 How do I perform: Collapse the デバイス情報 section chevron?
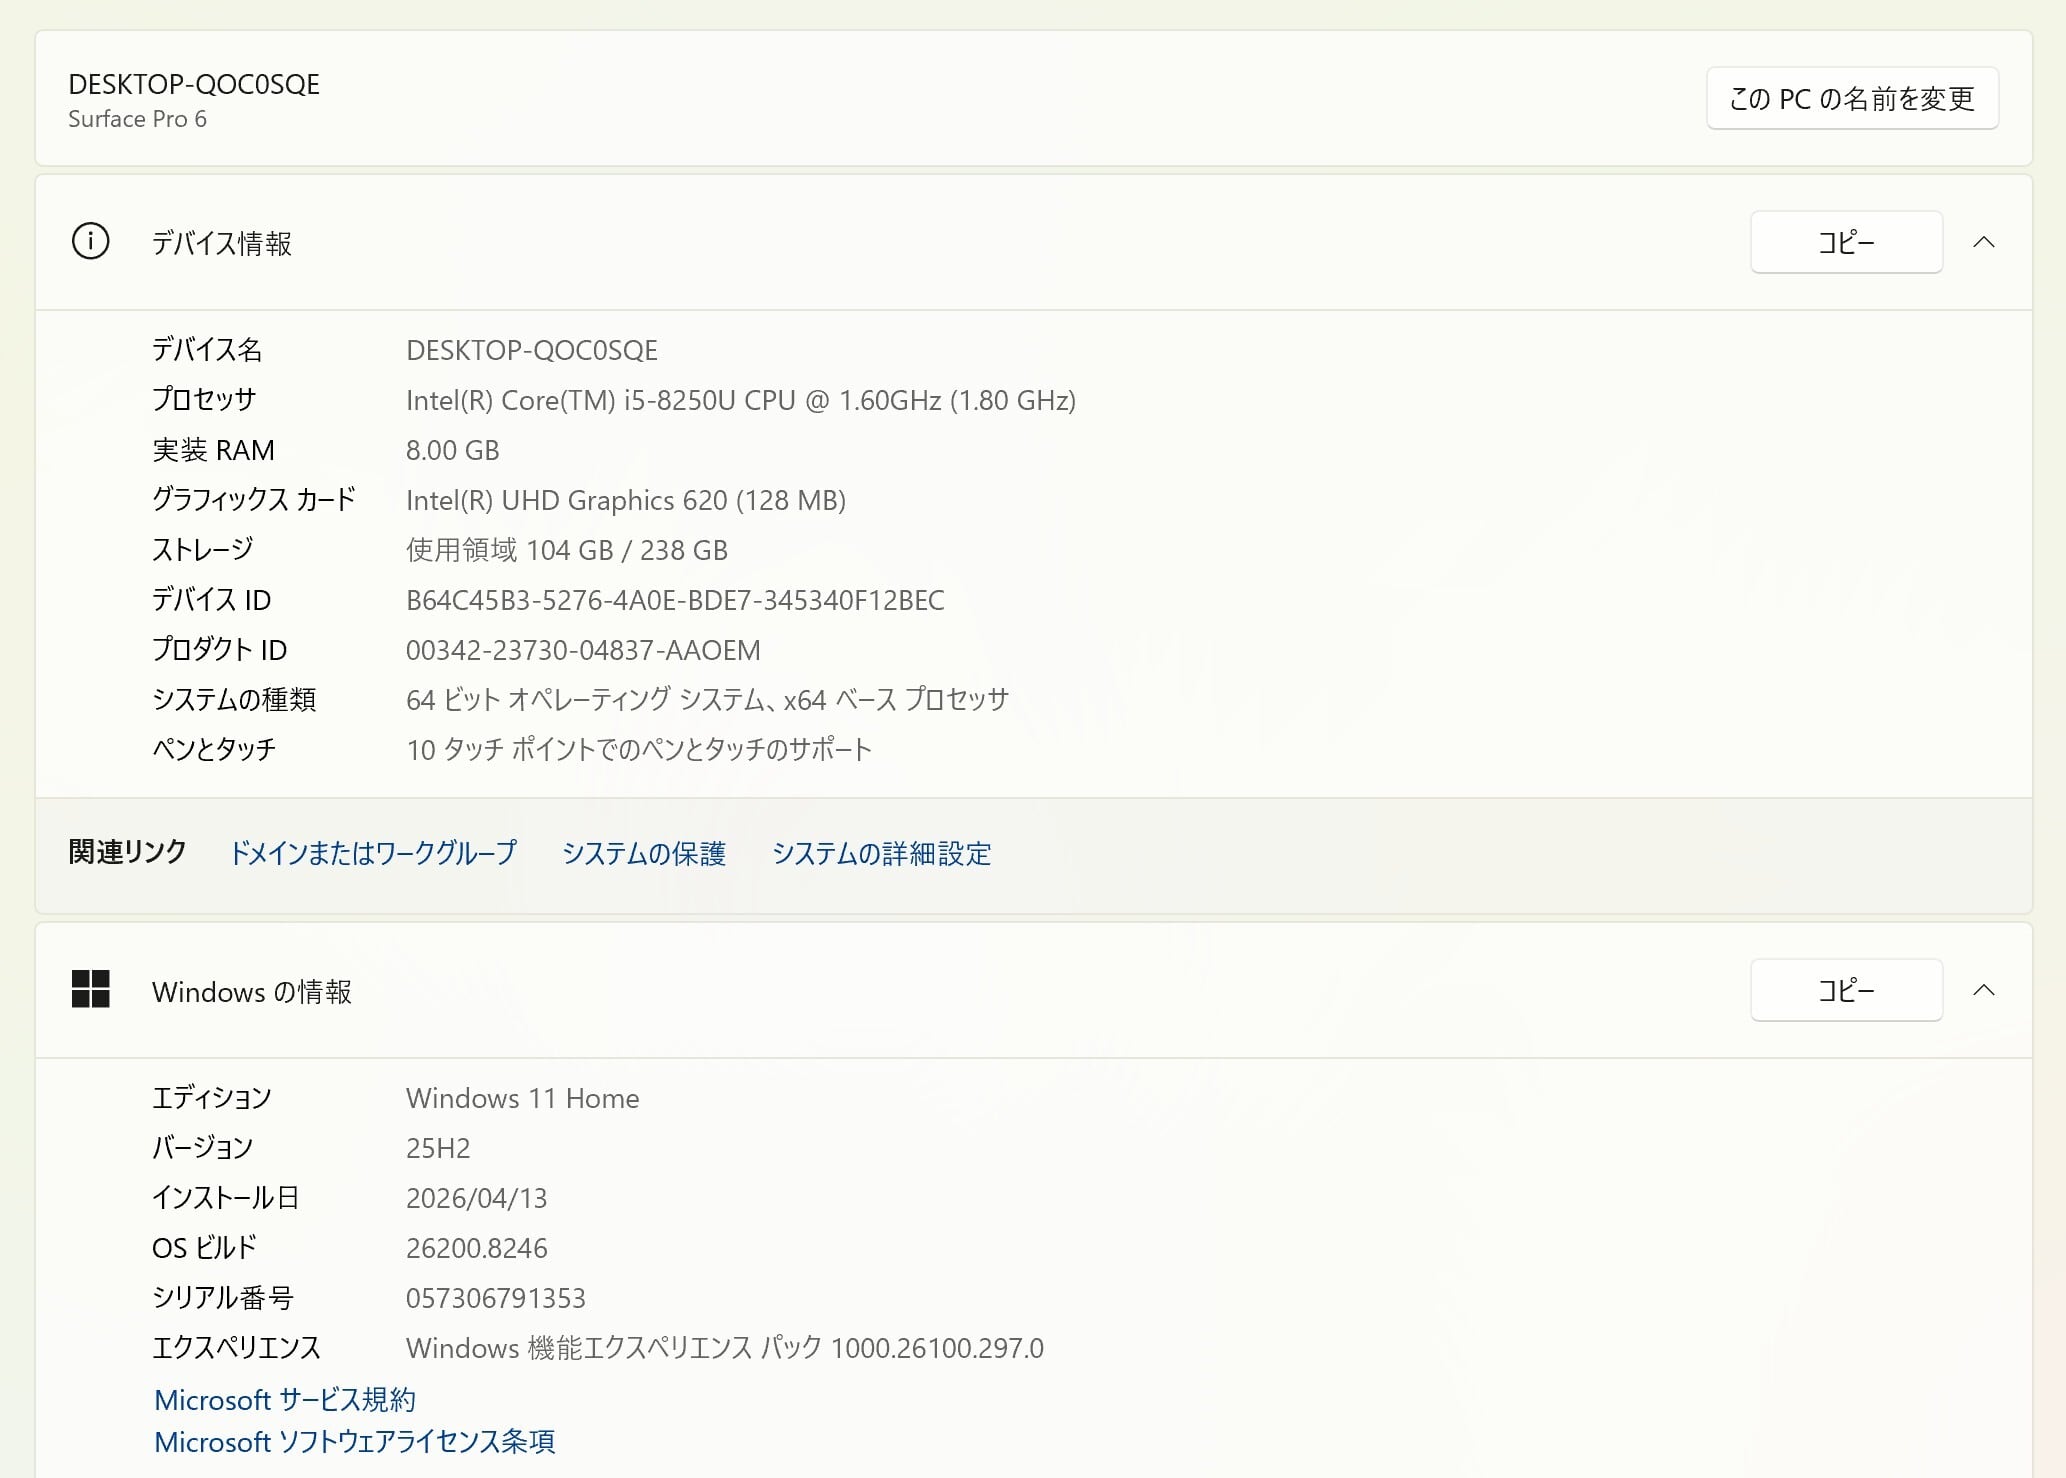tap(1984, 242)
